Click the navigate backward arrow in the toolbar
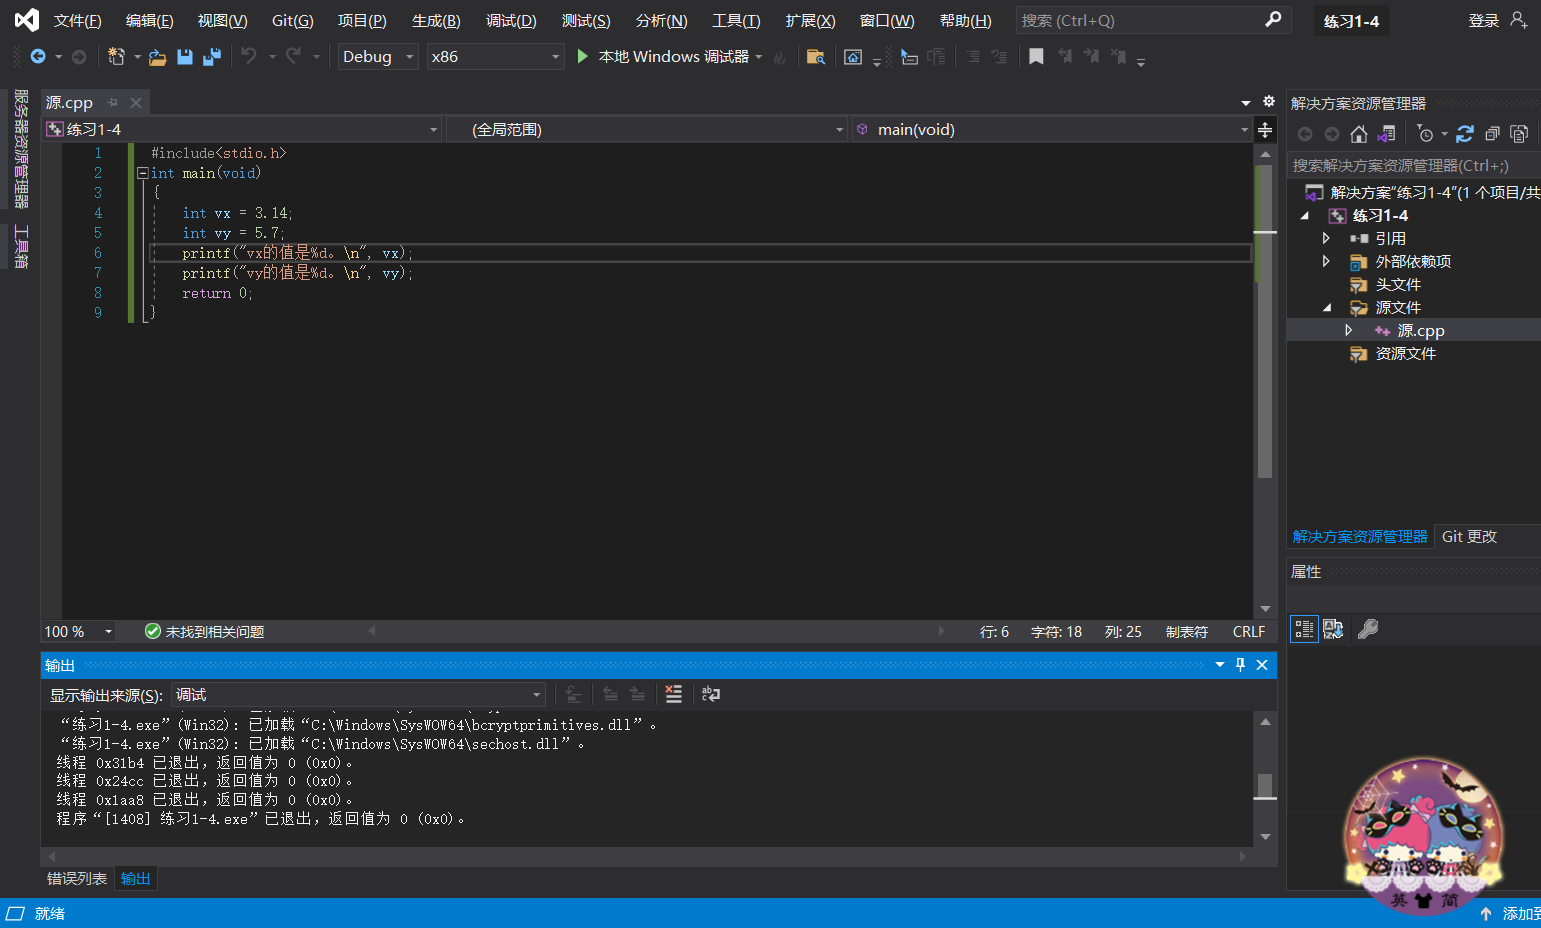The width and height of the screenshot is (1541, 928). 38,57
